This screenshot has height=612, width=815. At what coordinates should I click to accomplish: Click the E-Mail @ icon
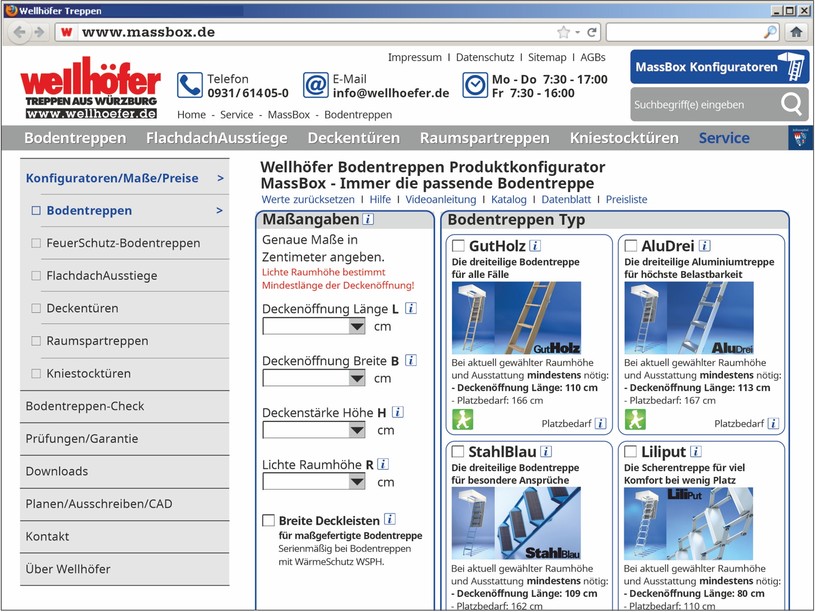(315, 85)
